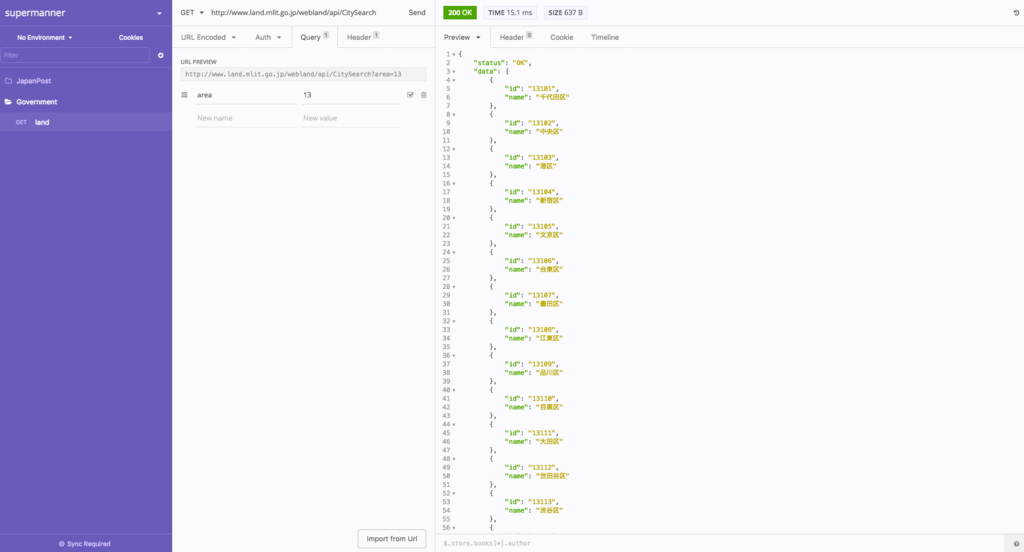This screenshot has height=552, width=1024.
Task: Switch to the Query tab
Action: point(314,37)
